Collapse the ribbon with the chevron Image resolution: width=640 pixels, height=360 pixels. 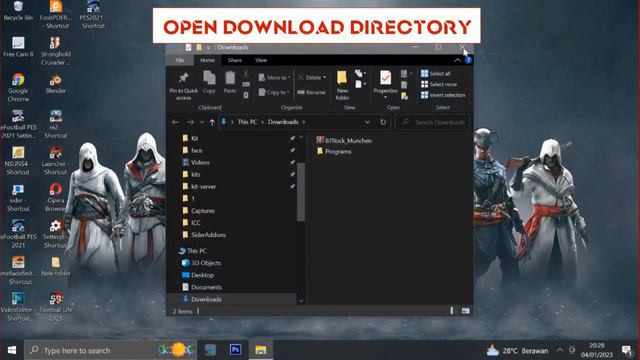(458, 60)
